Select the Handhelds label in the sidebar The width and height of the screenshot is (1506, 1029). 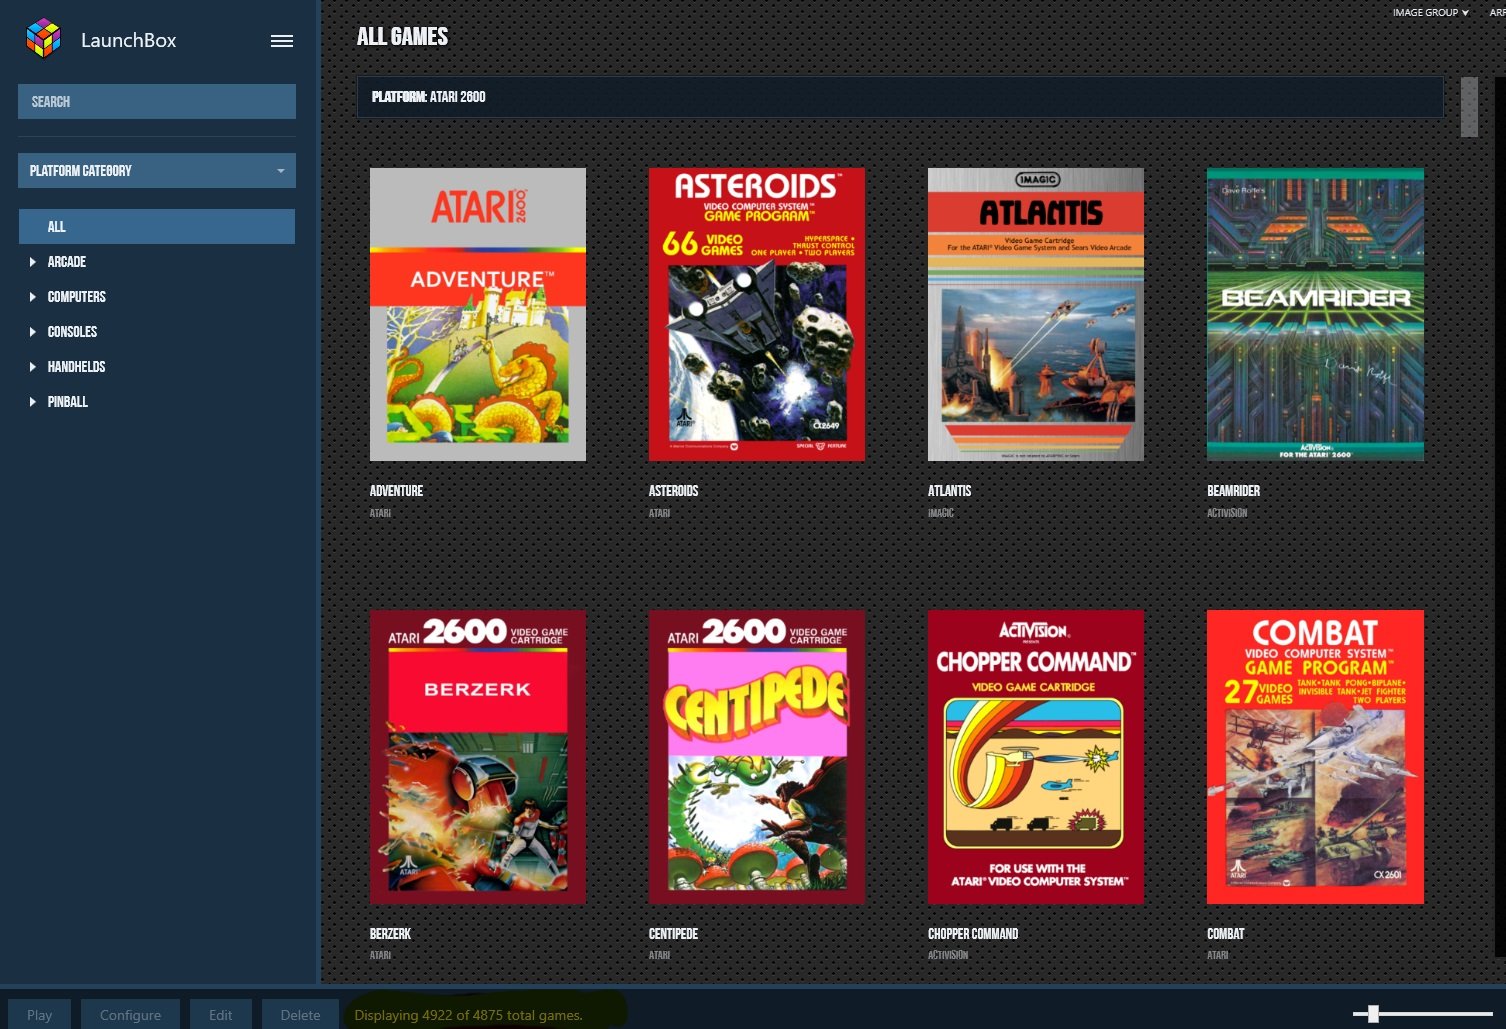pyautogui.click(x=77, y=367)
